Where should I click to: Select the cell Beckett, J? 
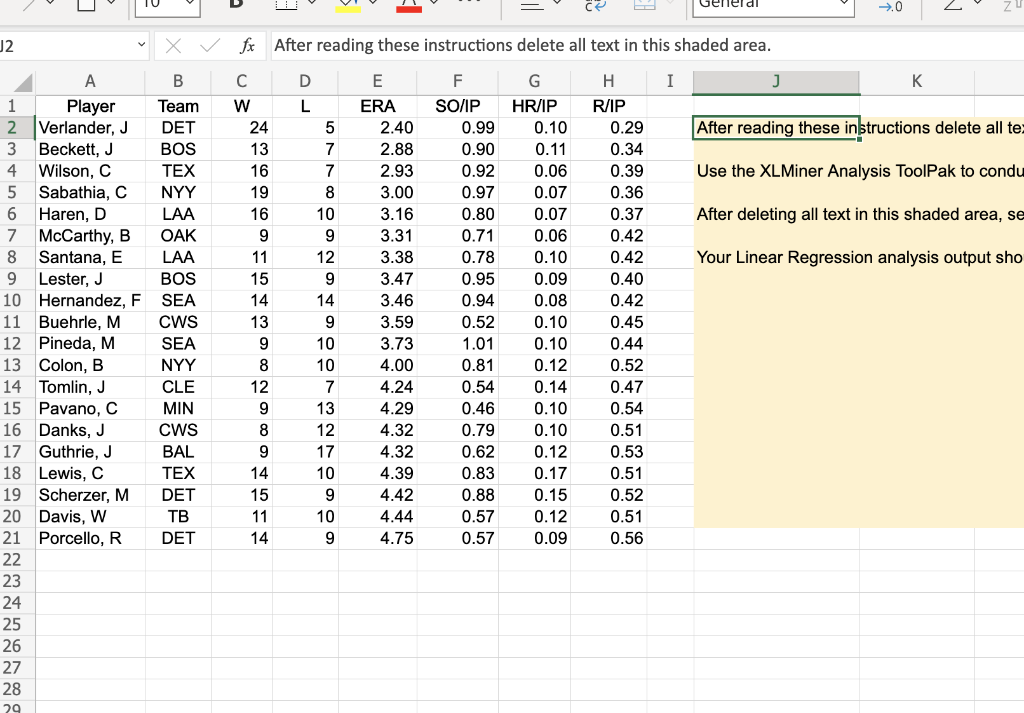(90, 150)
